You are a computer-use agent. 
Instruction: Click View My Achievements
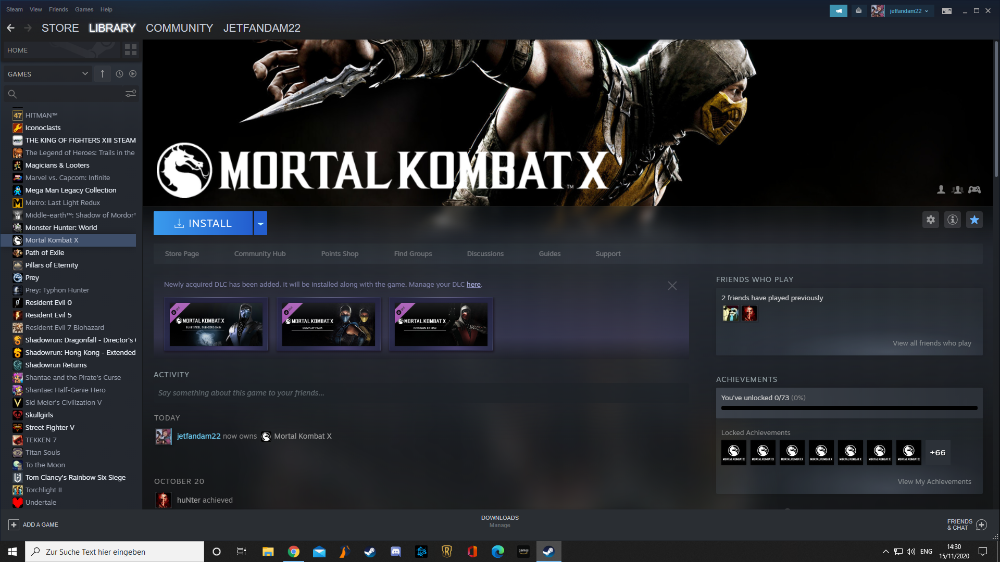[934, 482]
